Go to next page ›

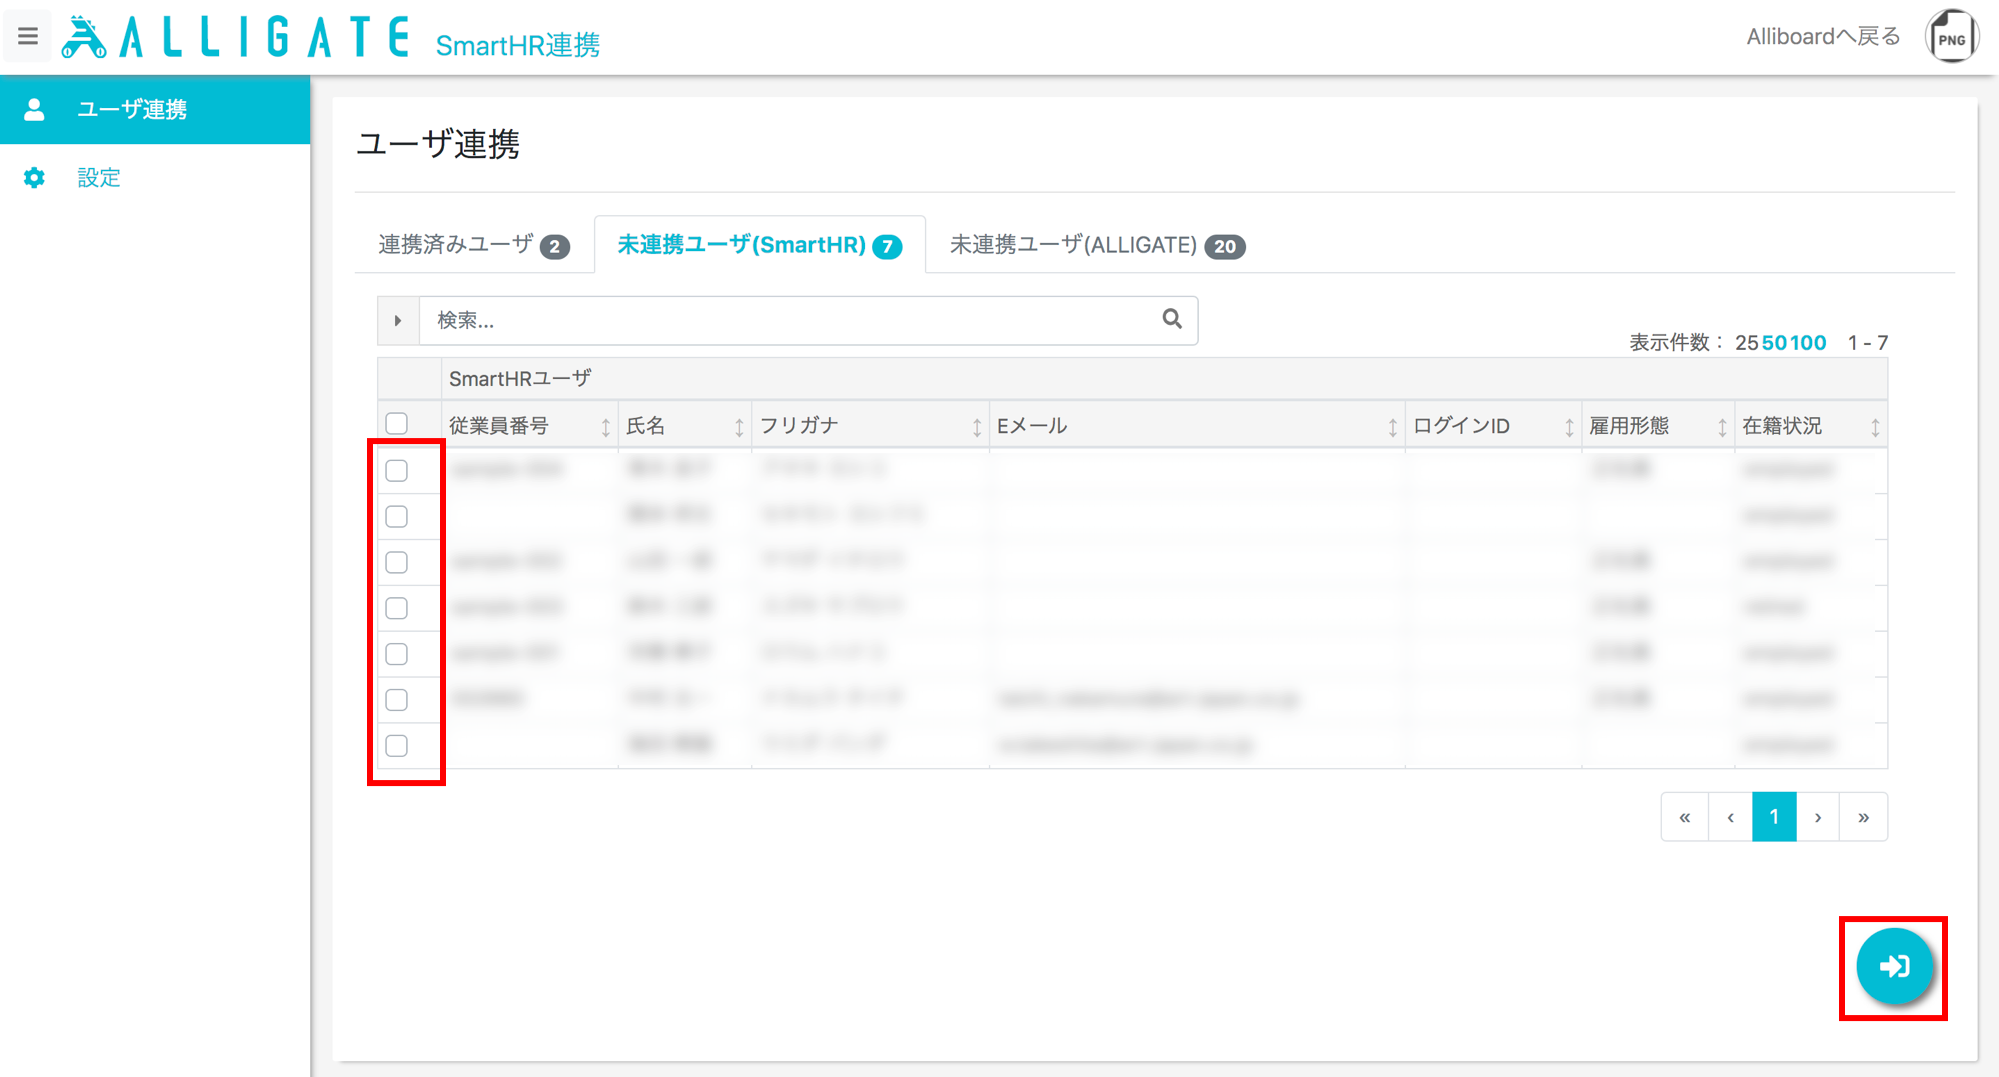pyautogui.click(x=1818, y=817)
